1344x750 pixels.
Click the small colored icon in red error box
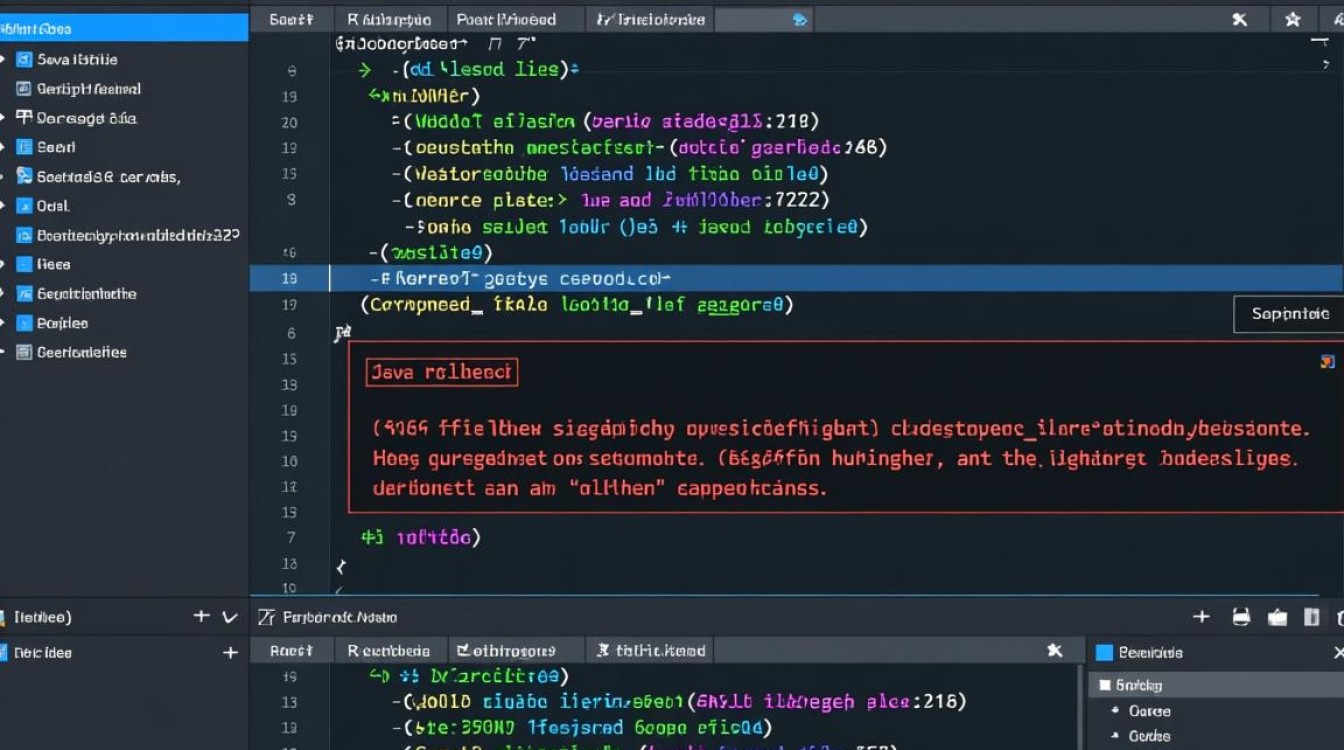1327,362
